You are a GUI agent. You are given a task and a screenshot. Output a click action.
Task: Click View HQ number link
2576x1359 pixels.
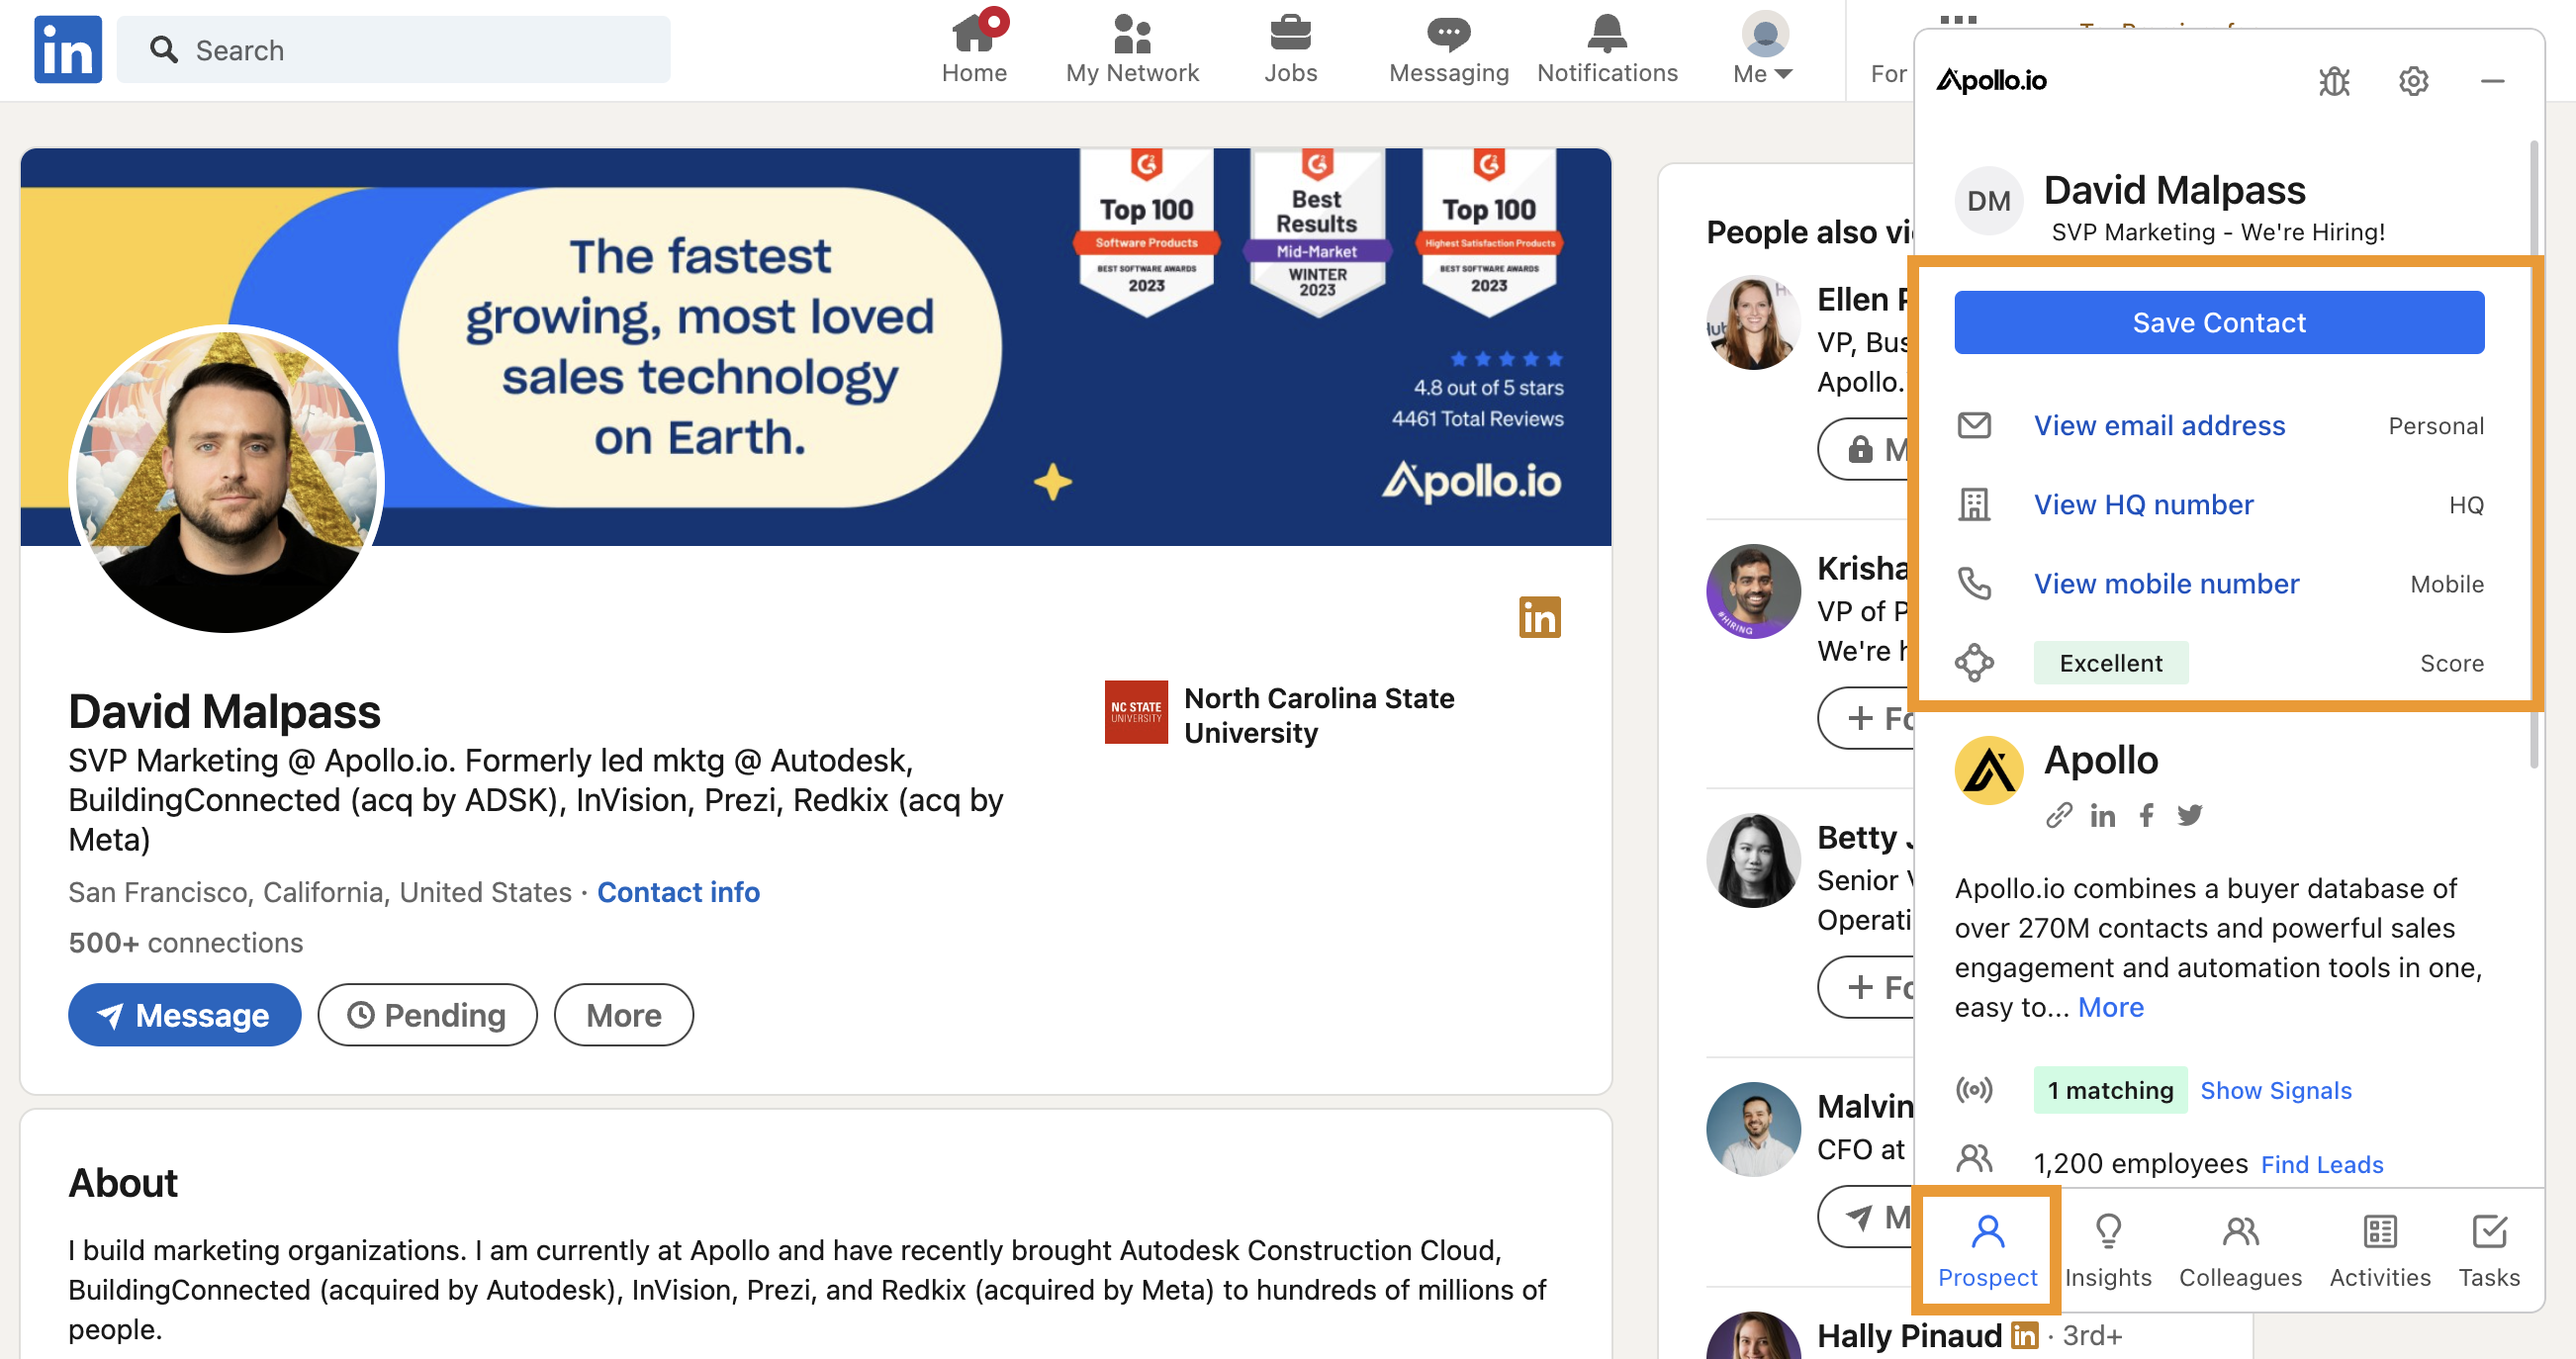2143,504
